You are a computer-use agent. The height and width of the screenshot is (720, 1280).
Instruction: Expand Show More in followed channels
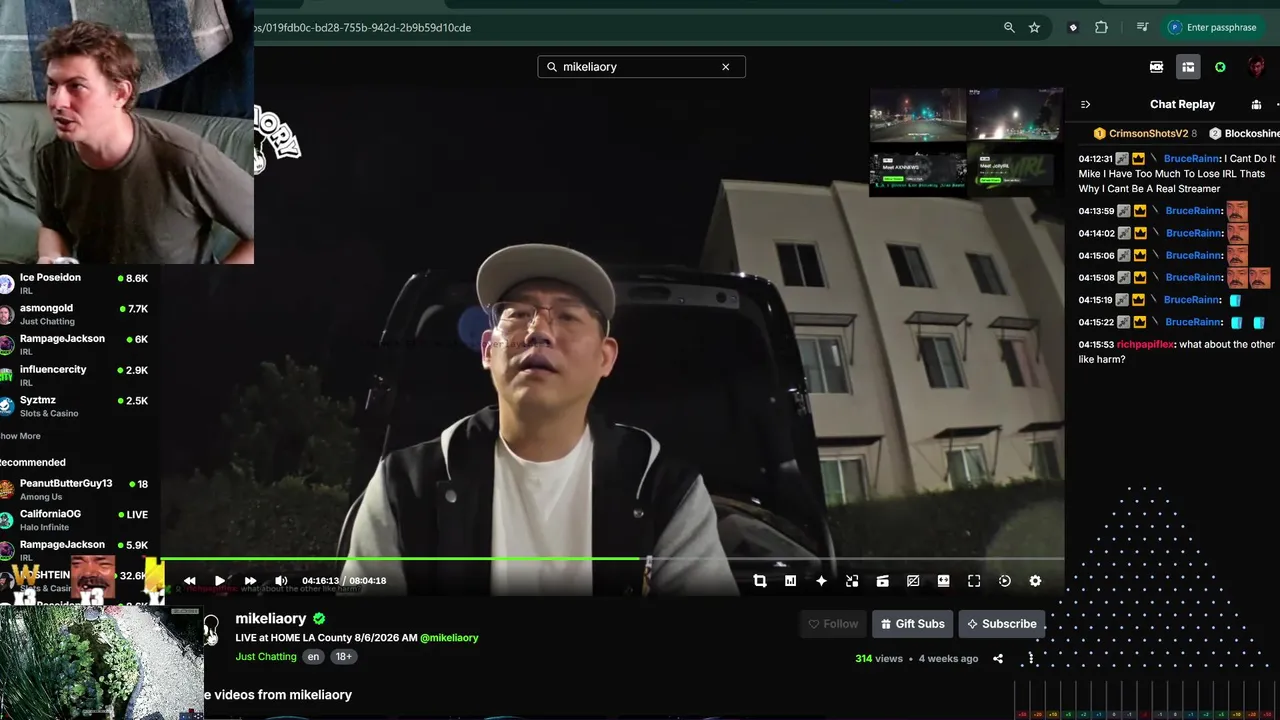[x=20, y=436]
